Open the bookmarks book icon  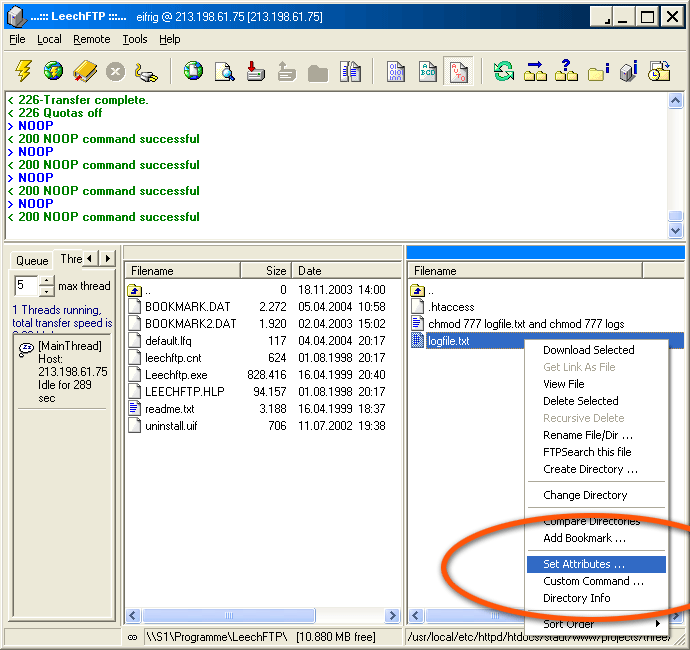pyautogui.click(x=85, y=71)
